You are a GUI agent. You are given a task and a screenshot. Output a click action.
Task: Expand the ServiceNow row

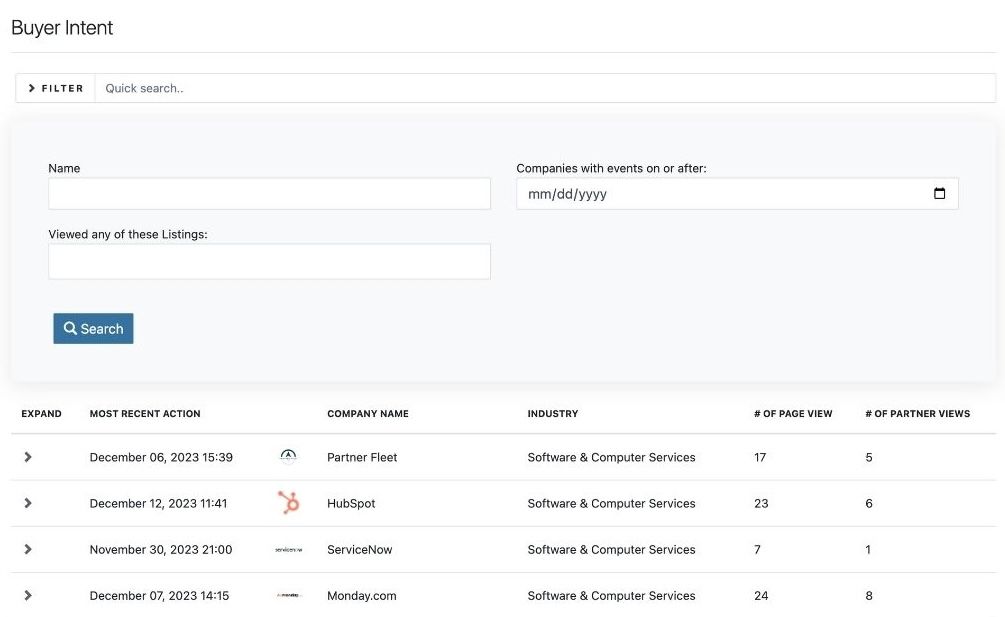tap(28, 549)
